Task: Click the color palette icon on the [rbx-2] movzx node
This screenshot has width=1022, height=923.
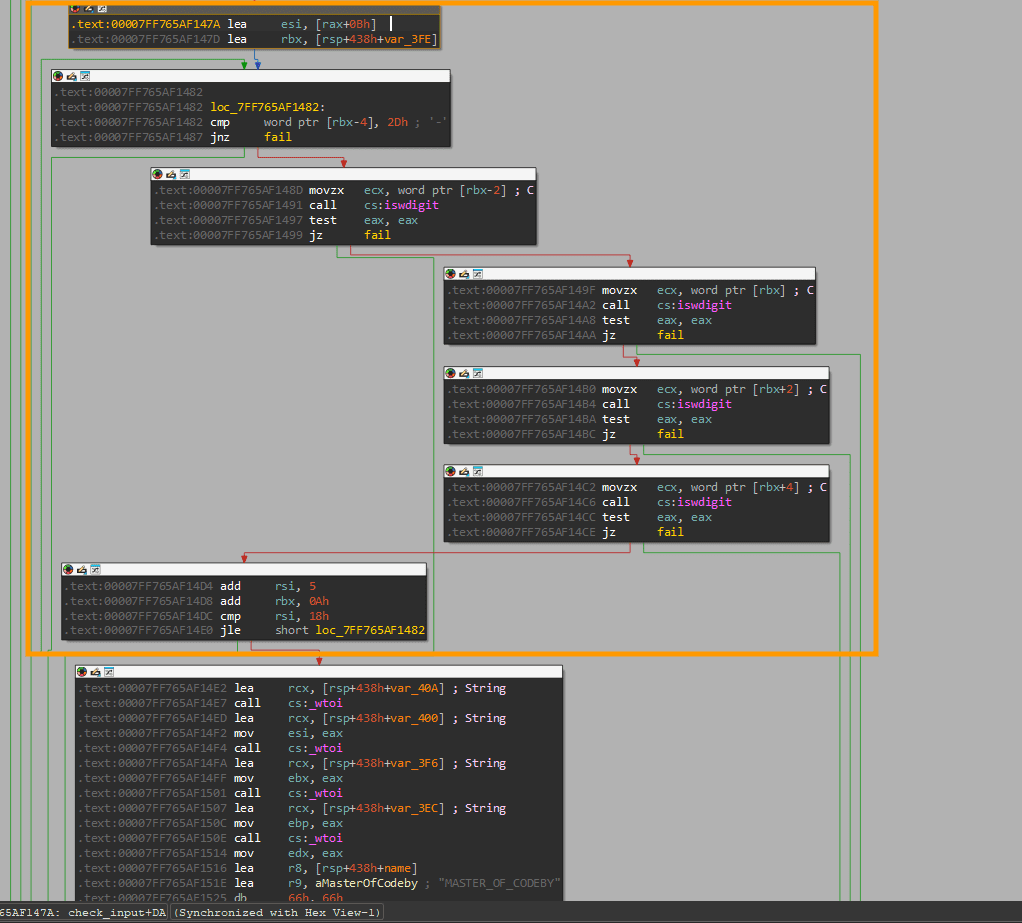Action: point(157,174)
